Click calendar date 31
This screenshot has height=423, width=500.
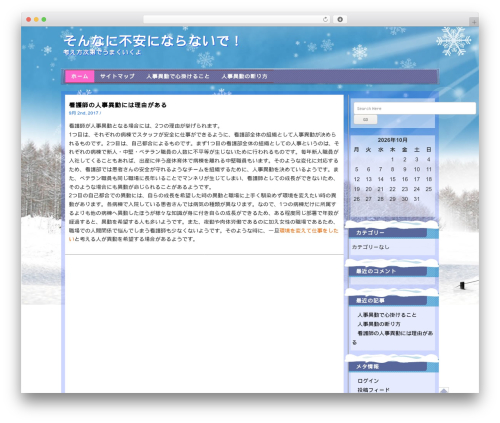pyautogui.click(x=417, y=199)
